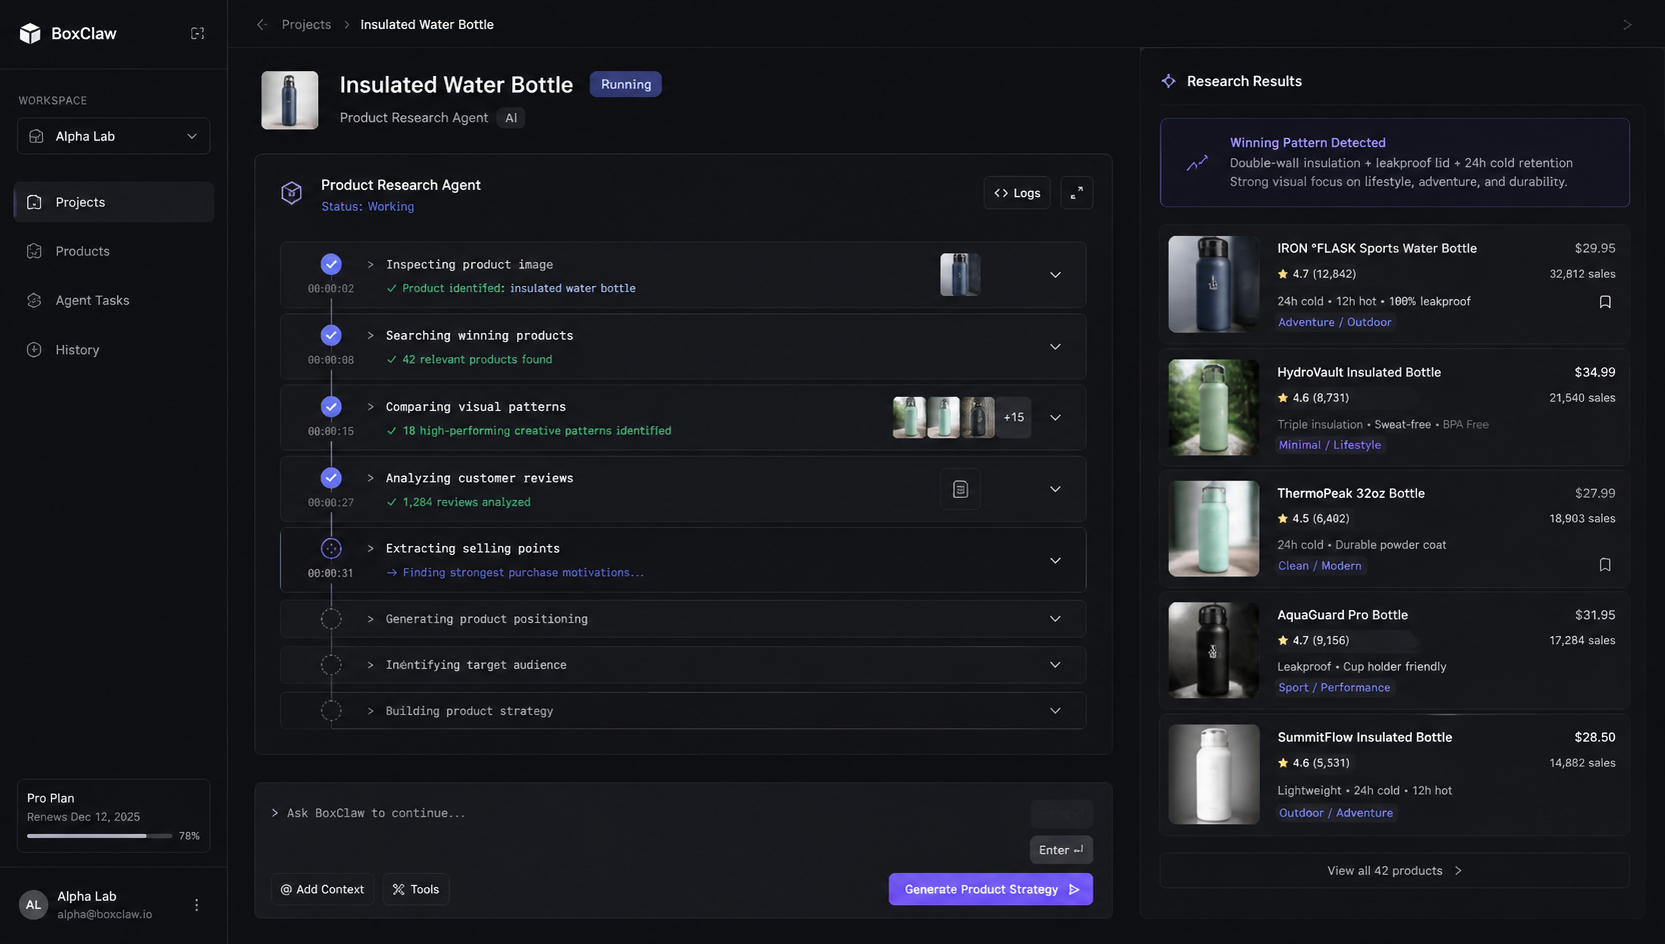The image size is (1665, 944).
Task: Click the AI badge next to agent name
Action: pyautogui.click(x=511, y=118)
